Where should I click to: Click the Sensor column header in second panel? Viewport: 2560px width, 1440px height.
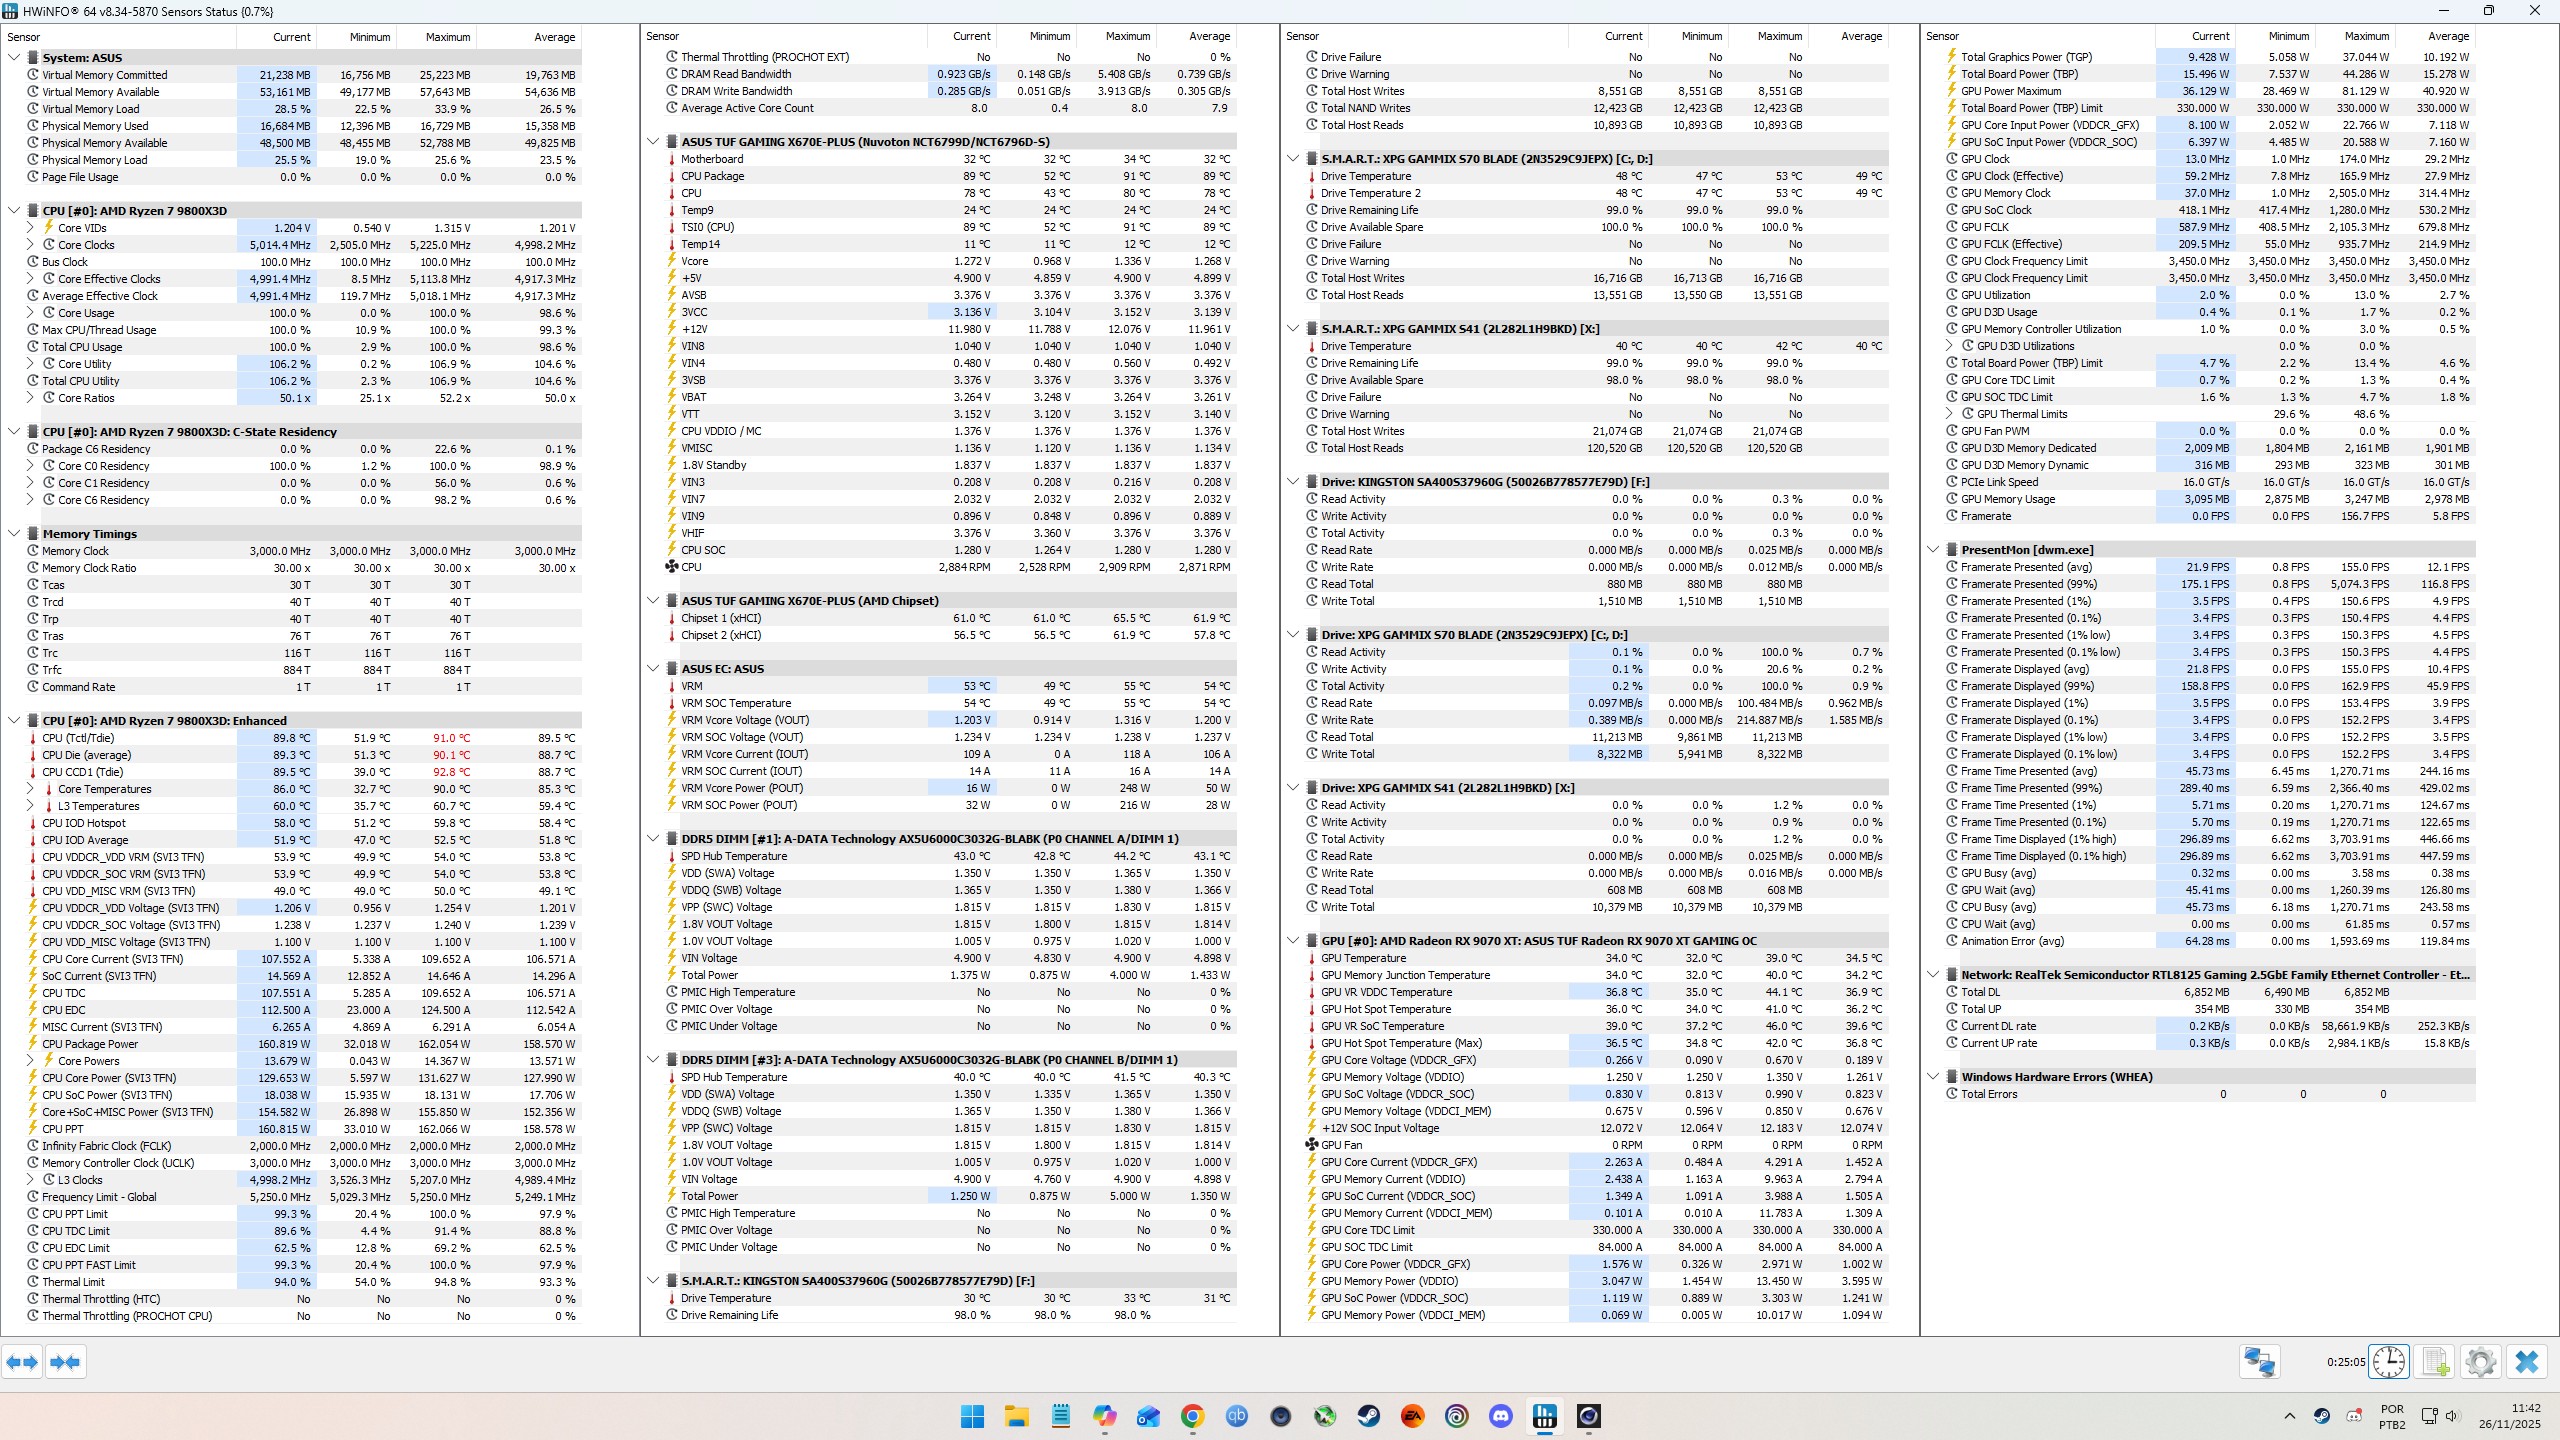click(x=663, y=36)
